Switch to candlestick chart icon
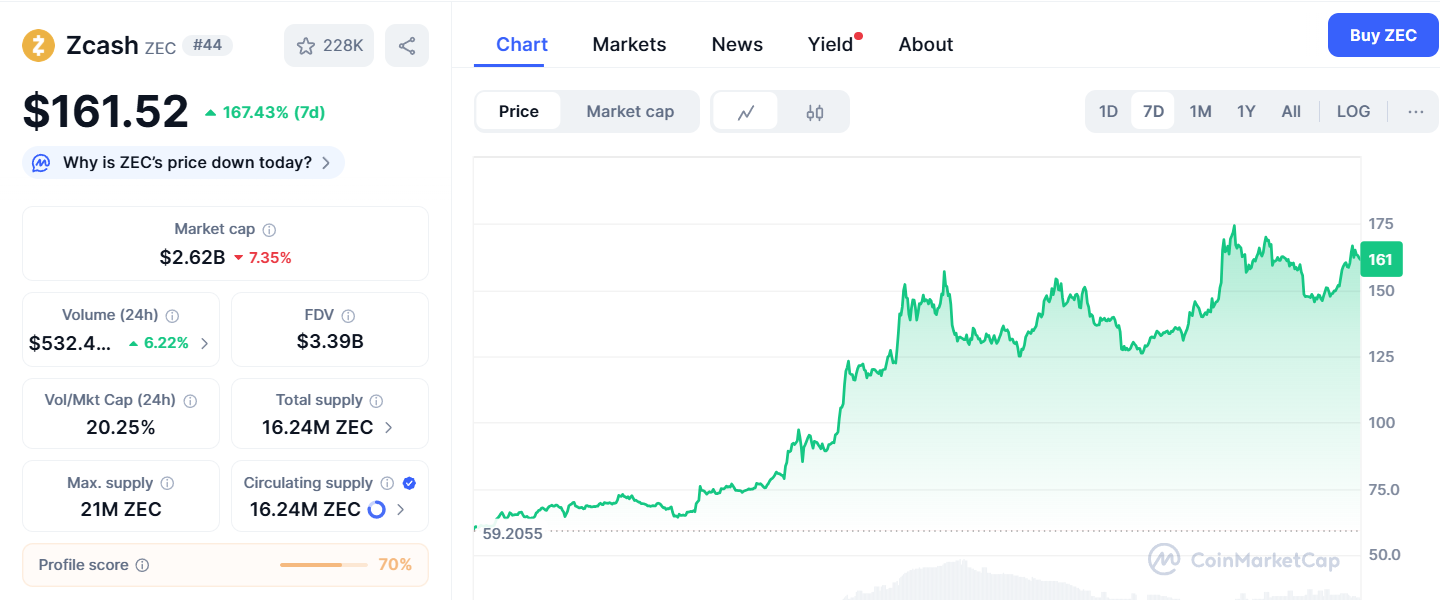1440x600 pixels. click(x=814, y=112)
